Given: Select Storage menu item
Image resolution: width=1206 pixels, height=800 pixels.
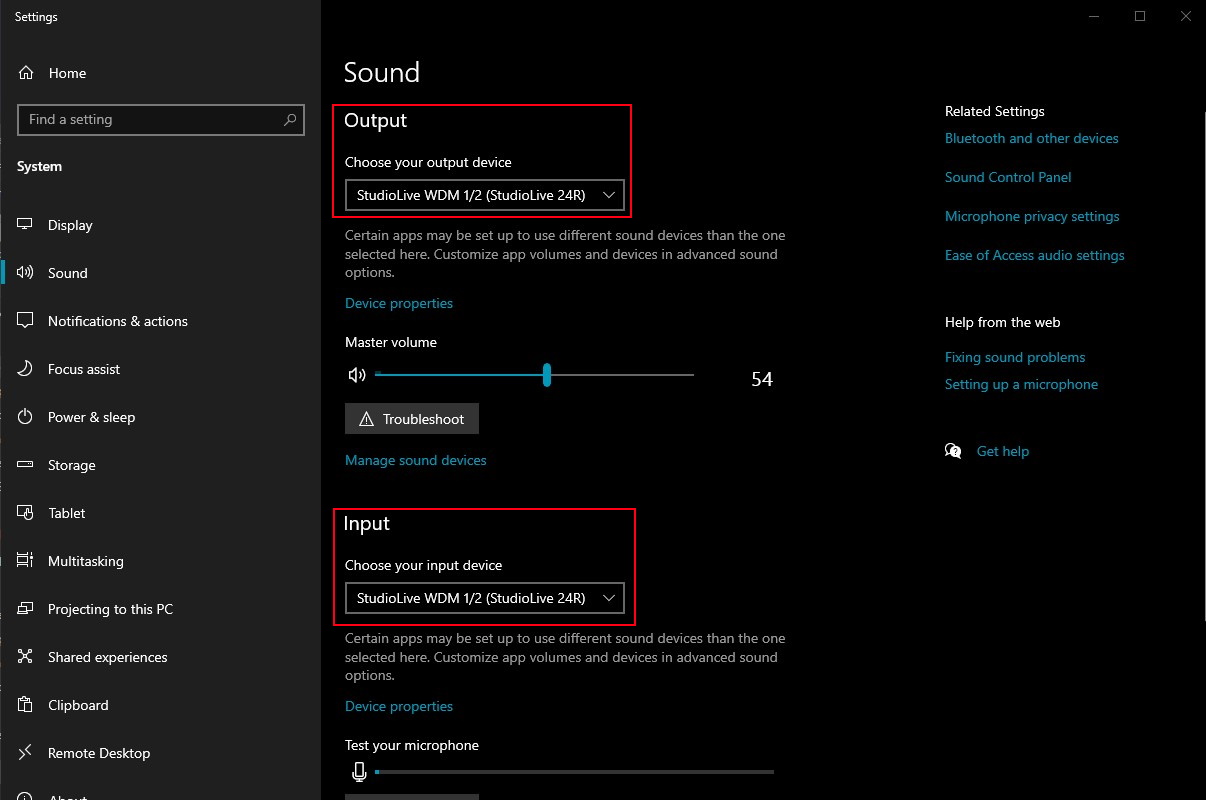Looking at the screenshot, I should [72, 465].
